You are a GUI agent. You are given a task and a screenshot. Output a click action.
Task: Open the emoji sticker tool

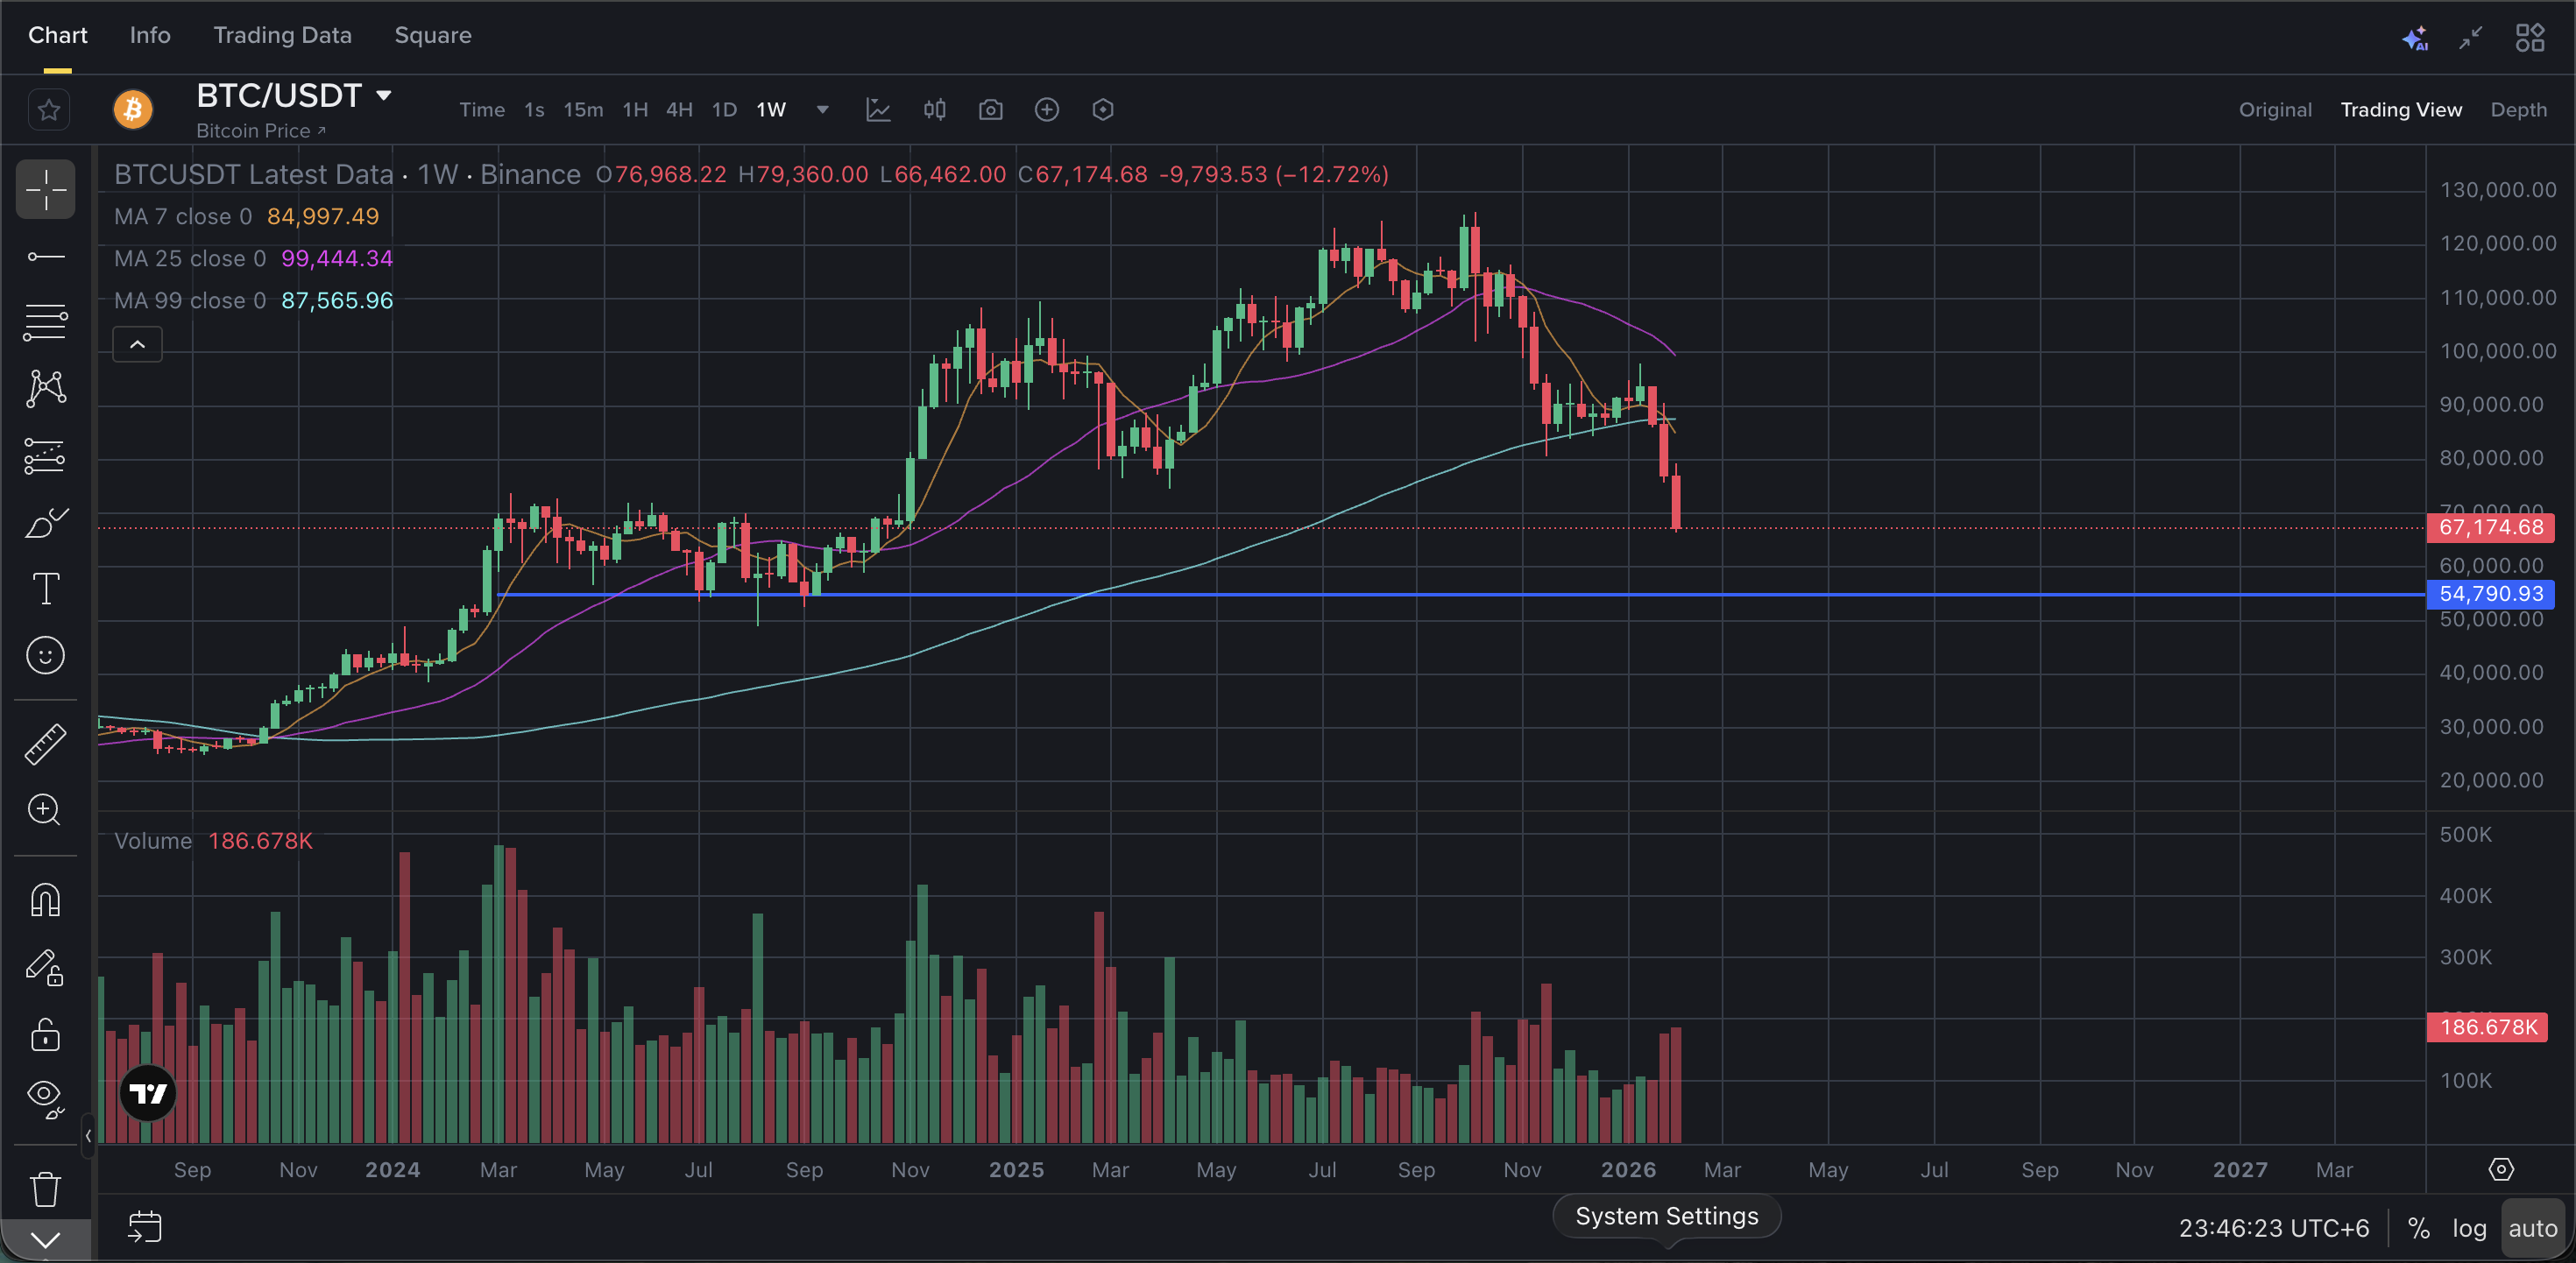pos(45,656)
